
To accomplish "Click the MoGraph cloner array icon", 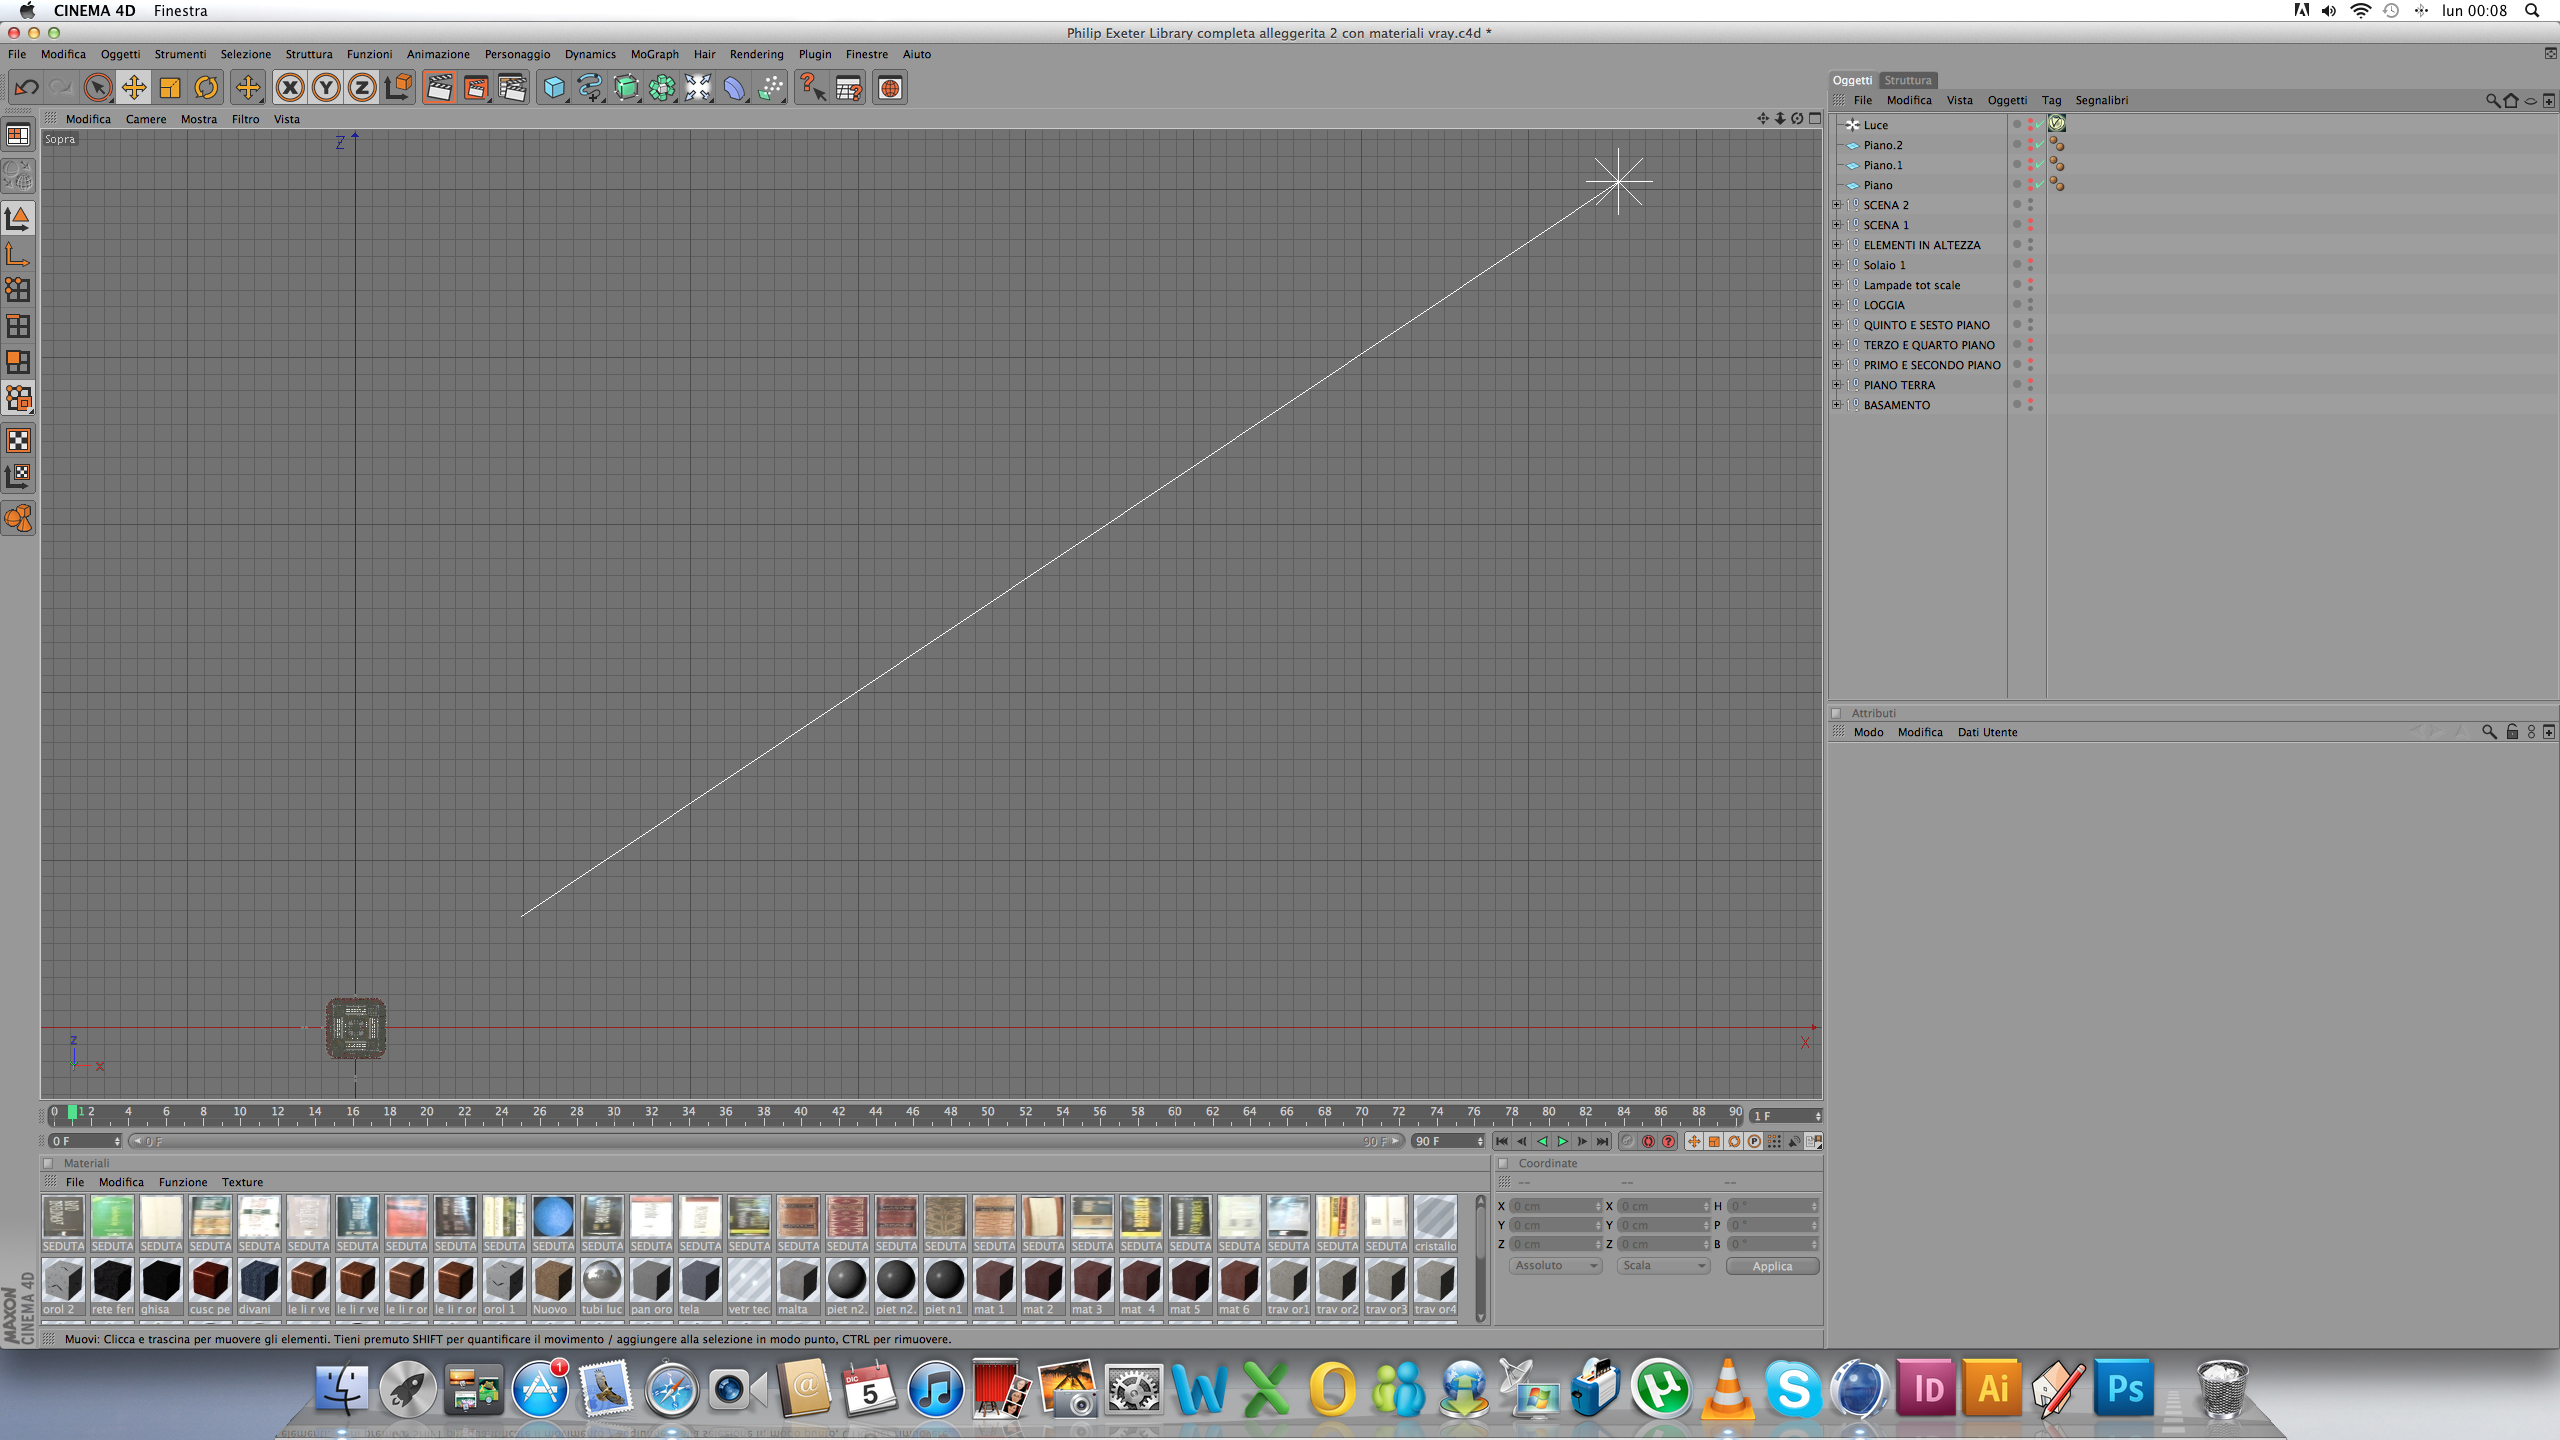I will (662, 88).
